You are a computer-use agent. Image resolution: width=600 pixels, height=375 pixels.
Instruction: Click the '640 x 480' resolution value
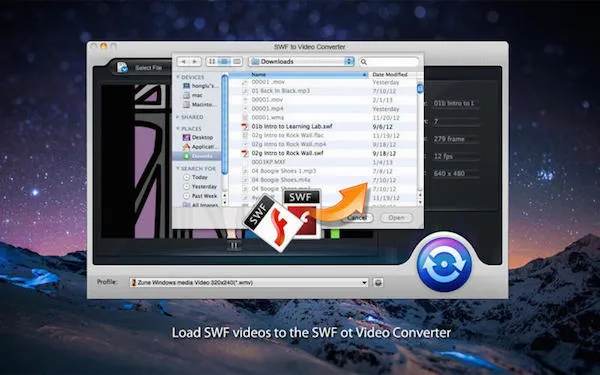[x=449, y=173]
